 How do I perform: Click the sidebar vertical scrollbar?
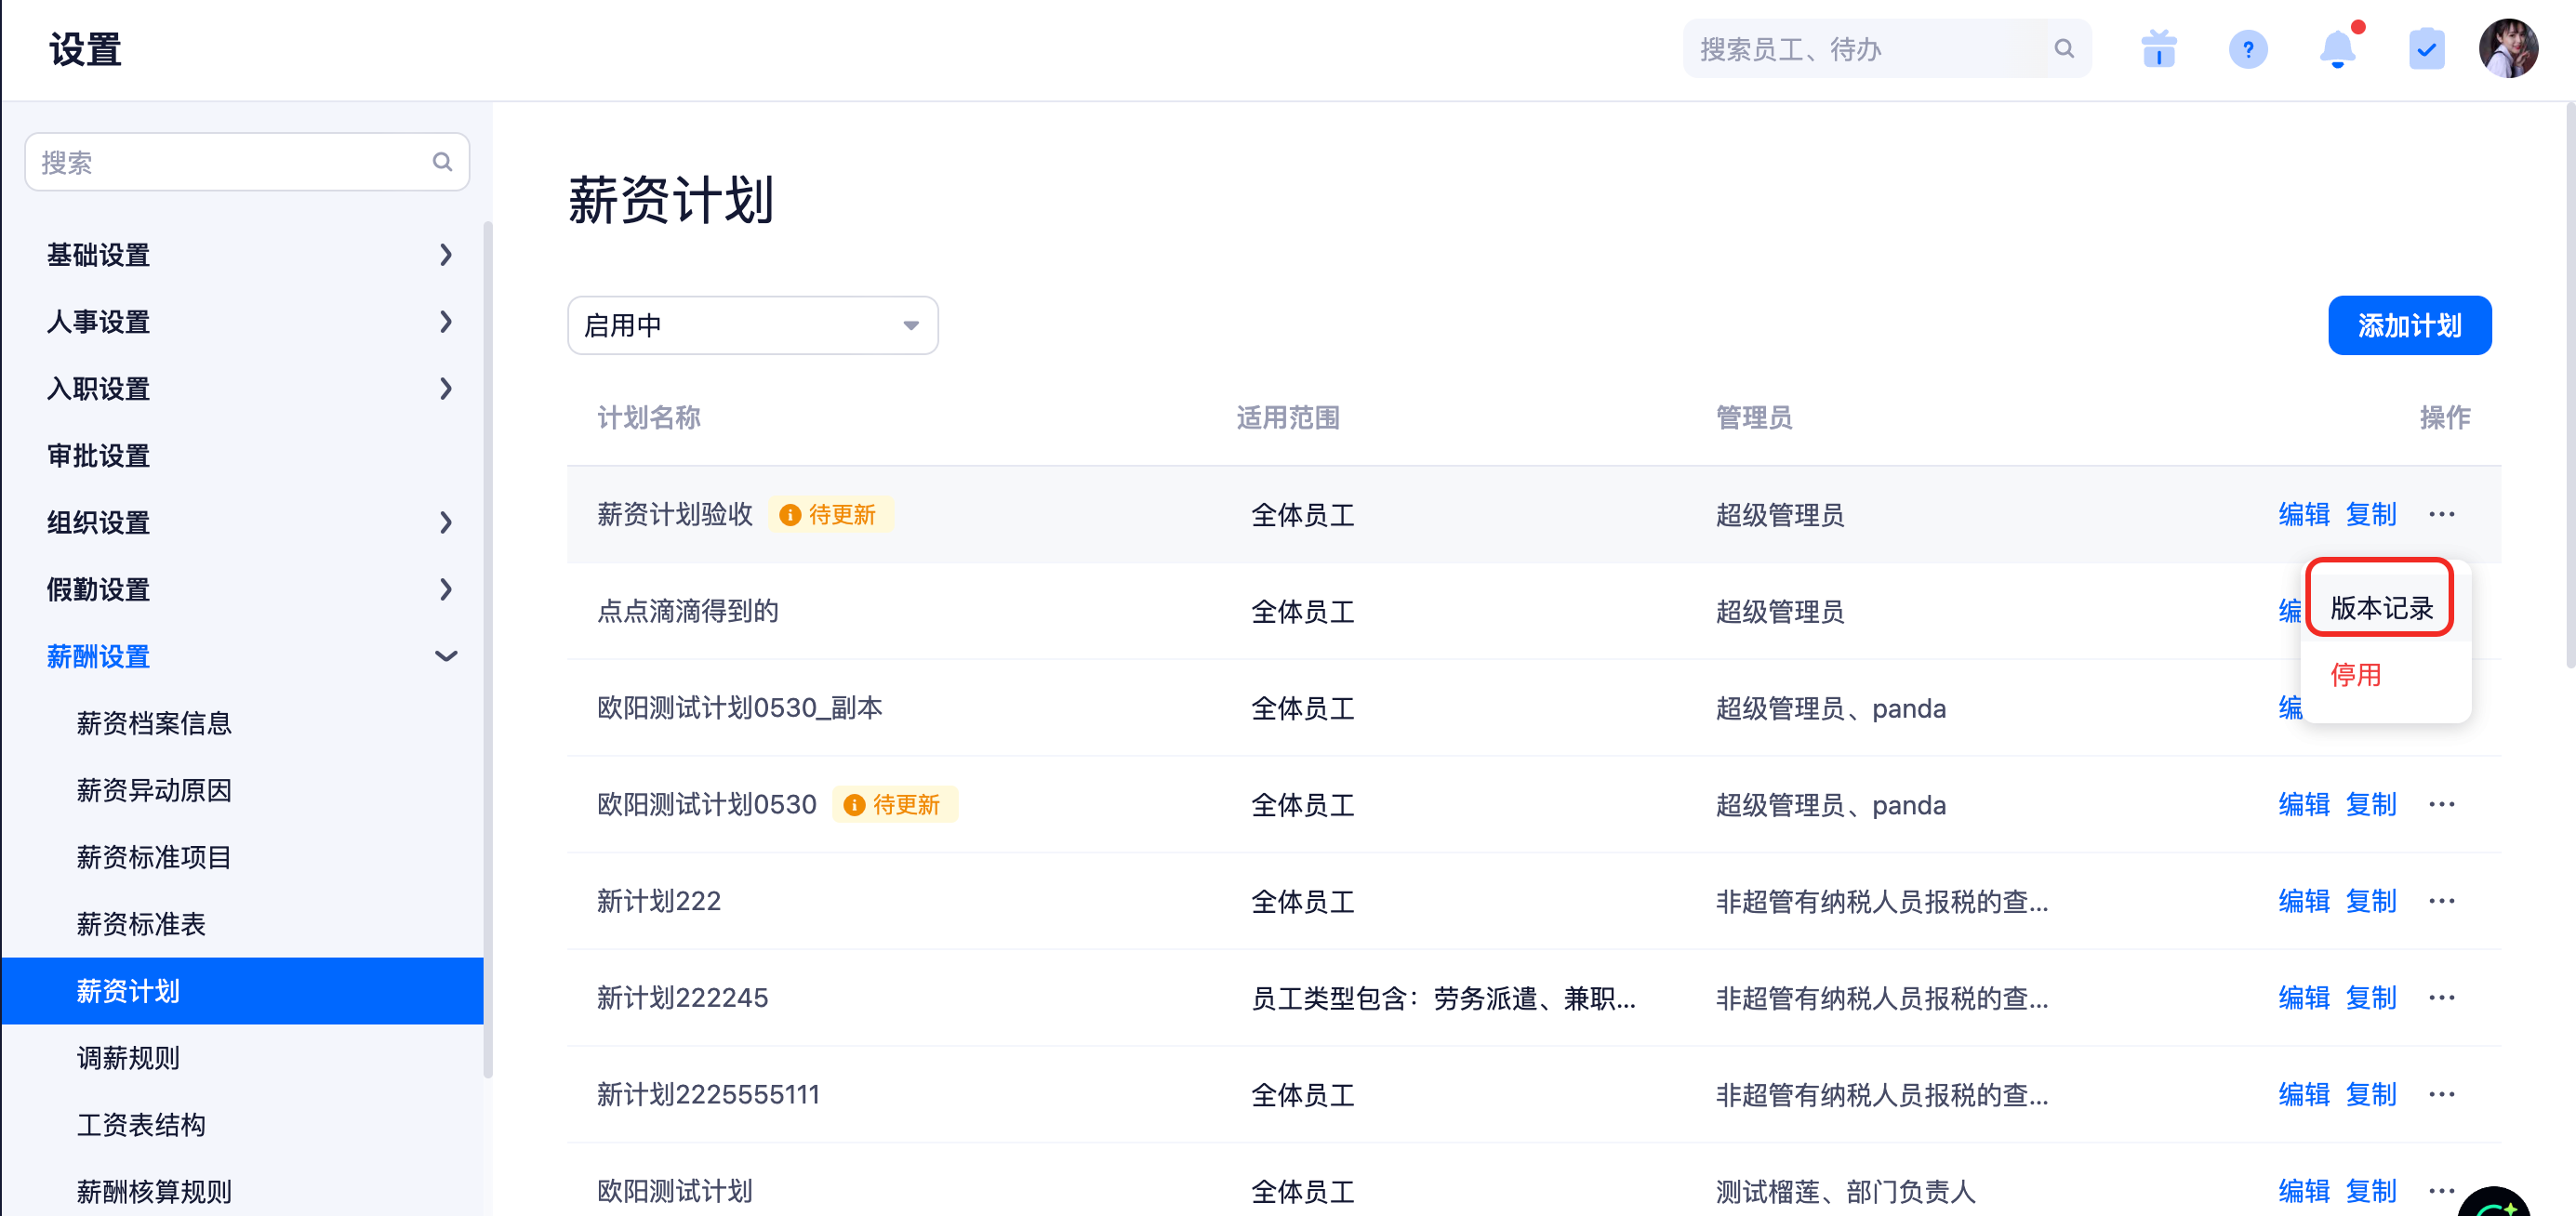(488, 650)
